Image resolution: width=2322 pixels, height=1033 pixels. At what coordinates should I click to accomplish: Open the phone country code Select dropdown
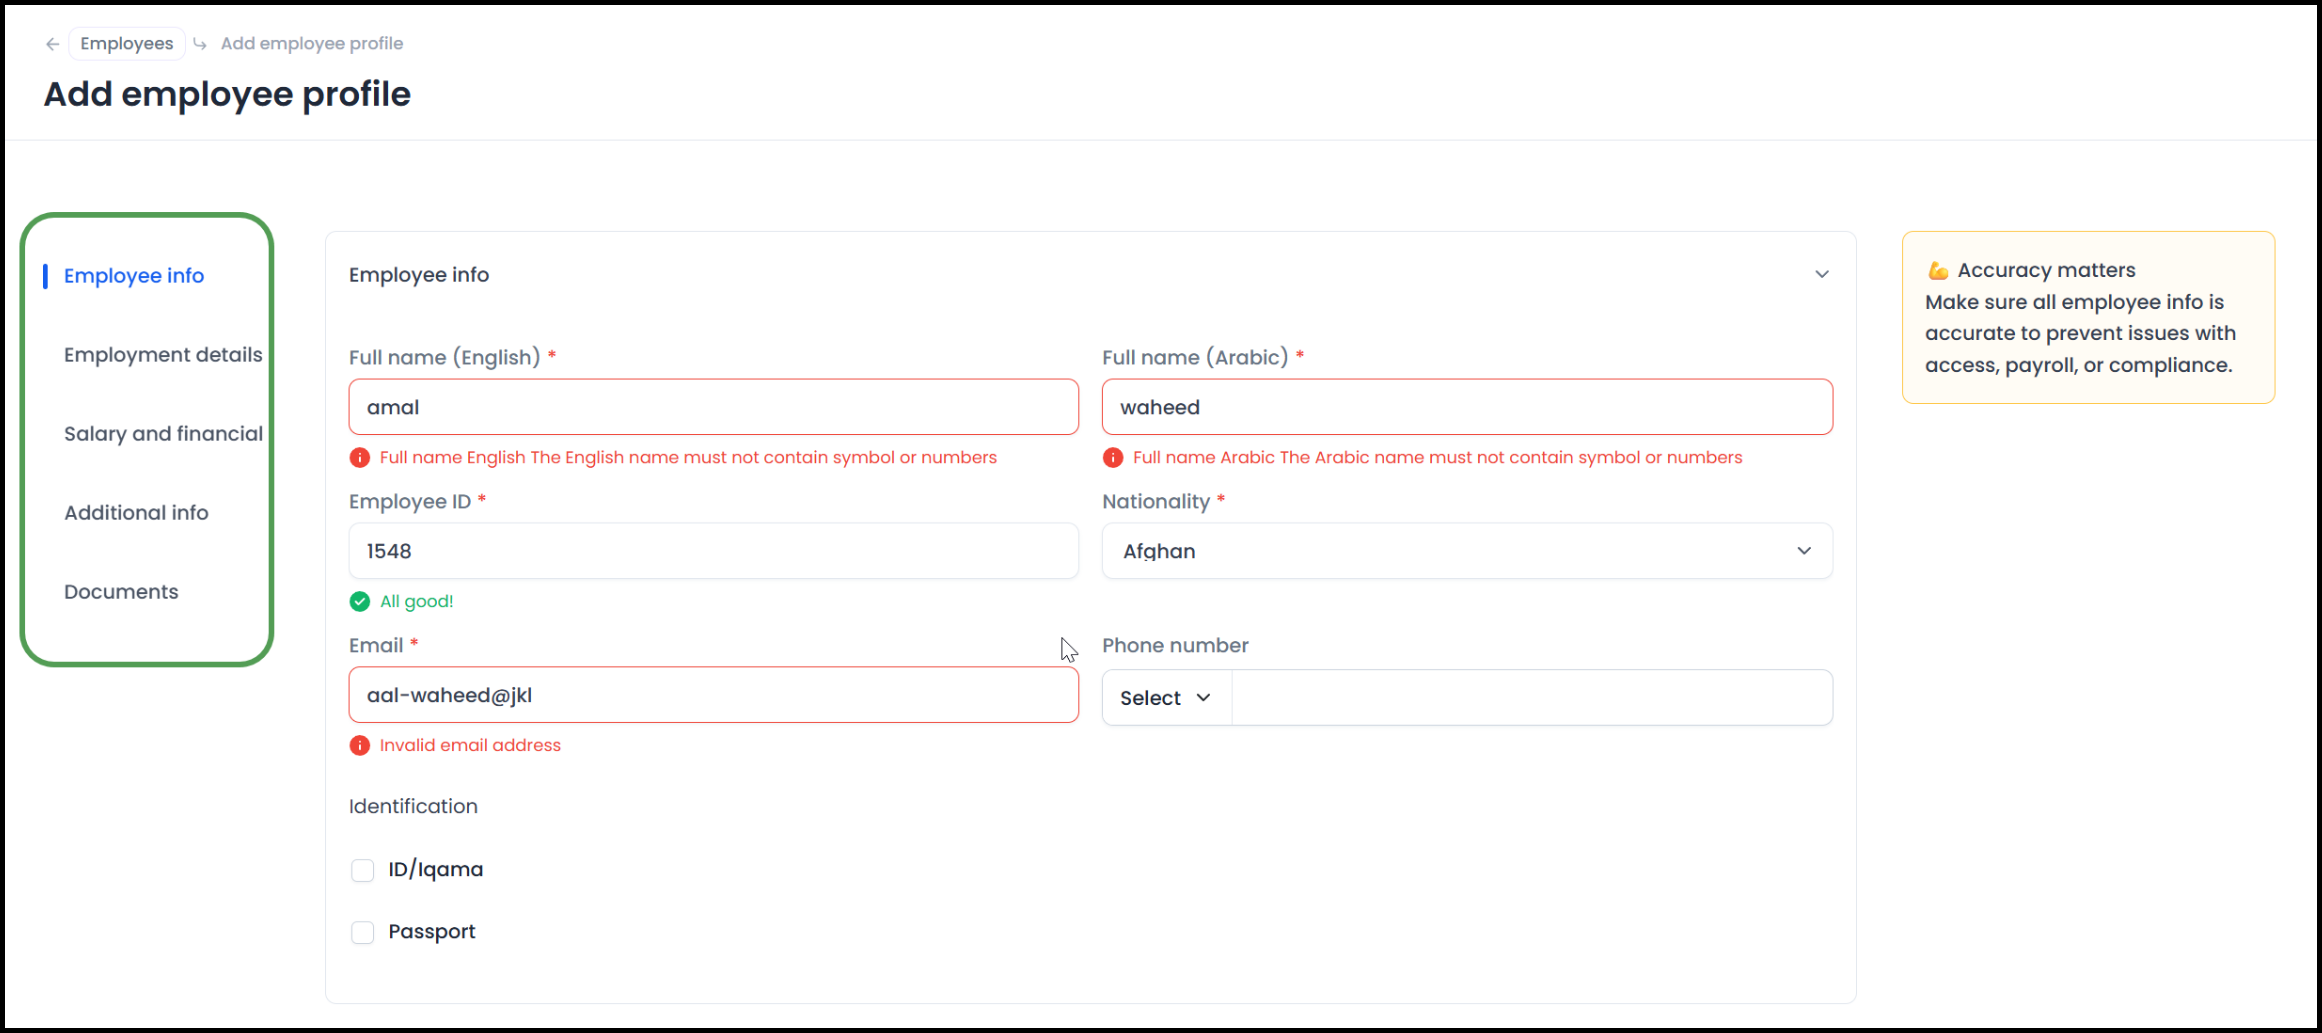pos(1166,698)
